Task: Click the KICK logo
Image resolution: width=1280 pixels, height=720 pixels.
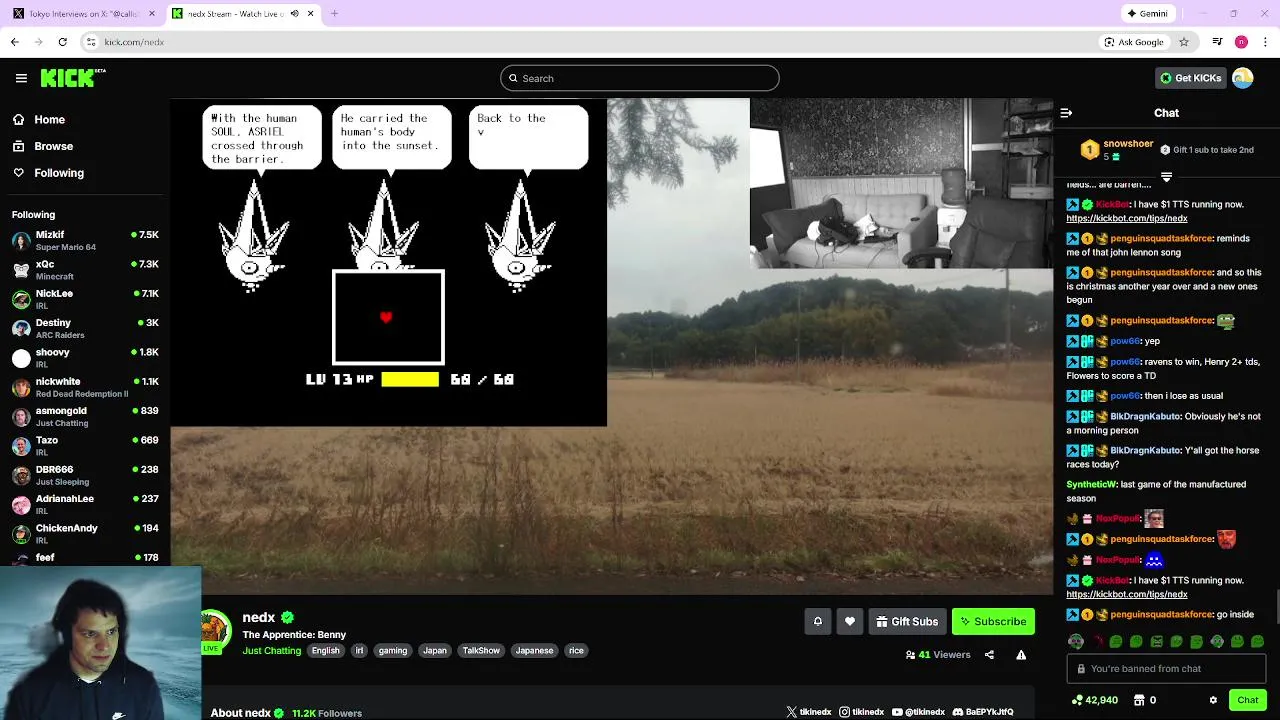Action: 73,78
